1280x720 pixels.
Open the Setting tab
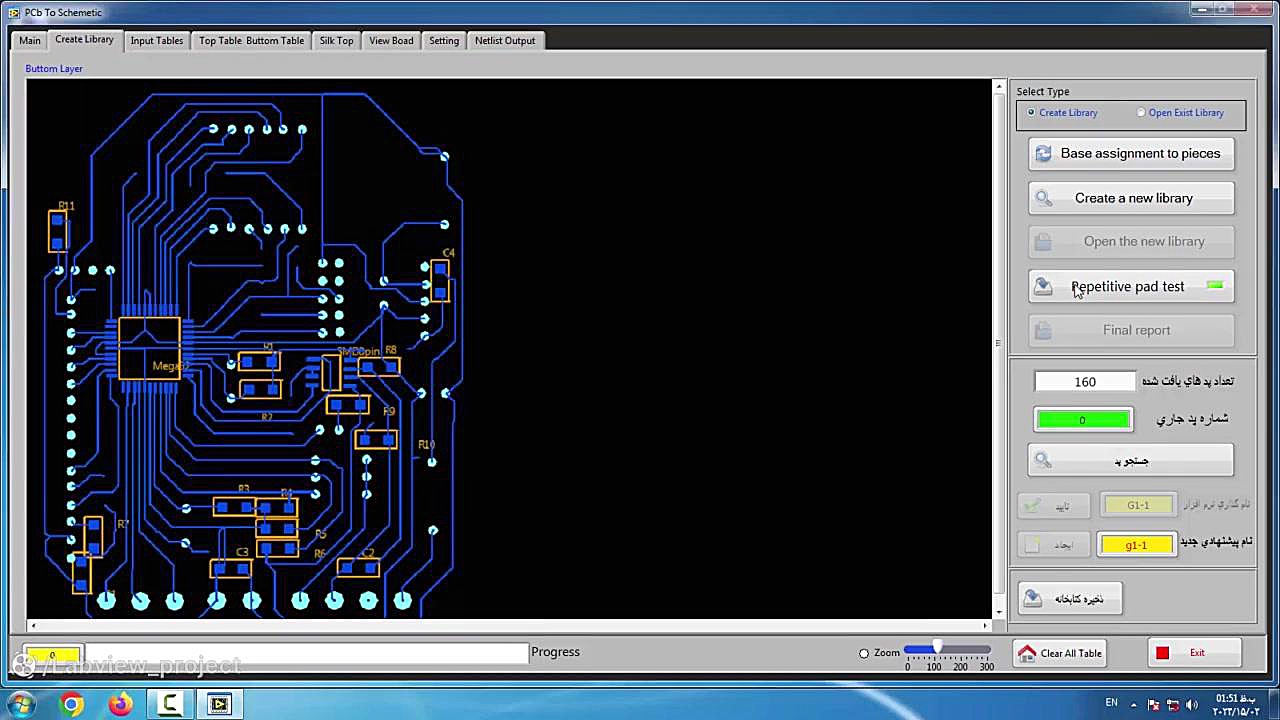click(444, 41)
